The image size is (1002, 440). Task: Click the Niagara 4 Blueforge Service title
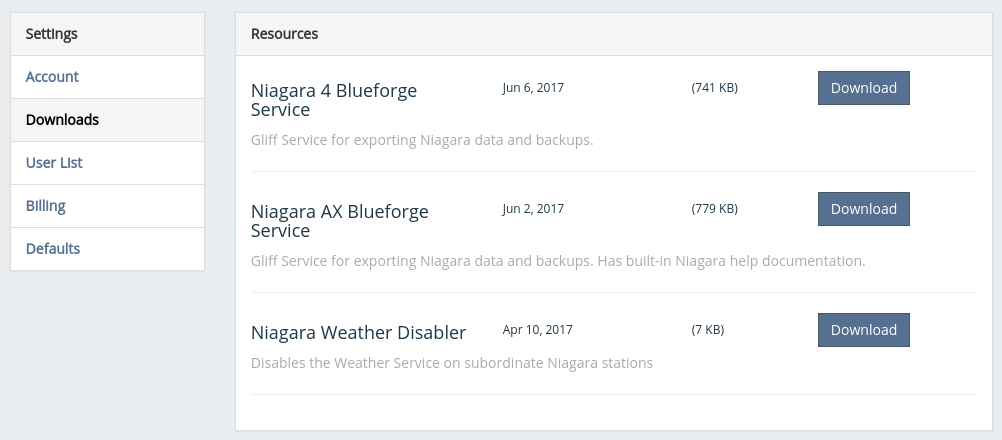pyautogui.click(x=334, y=100)
